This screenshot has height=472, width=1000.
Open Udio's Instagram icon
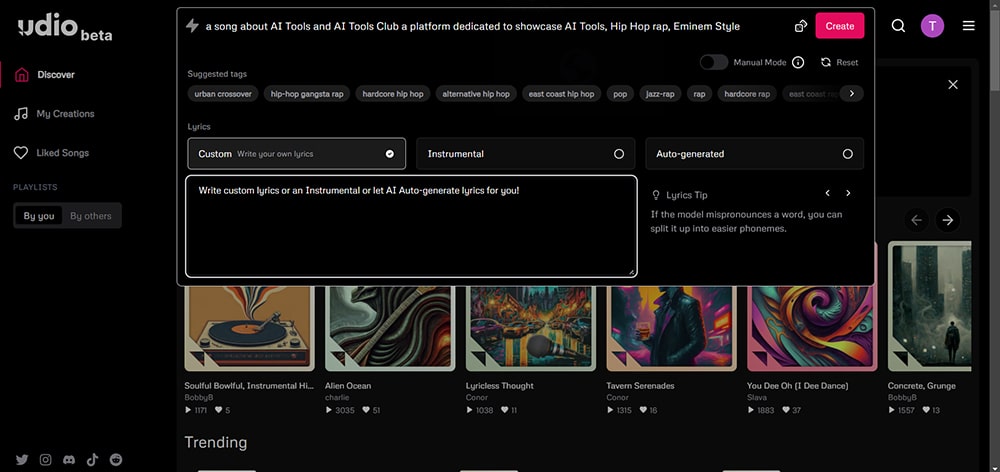coord(45,459)
